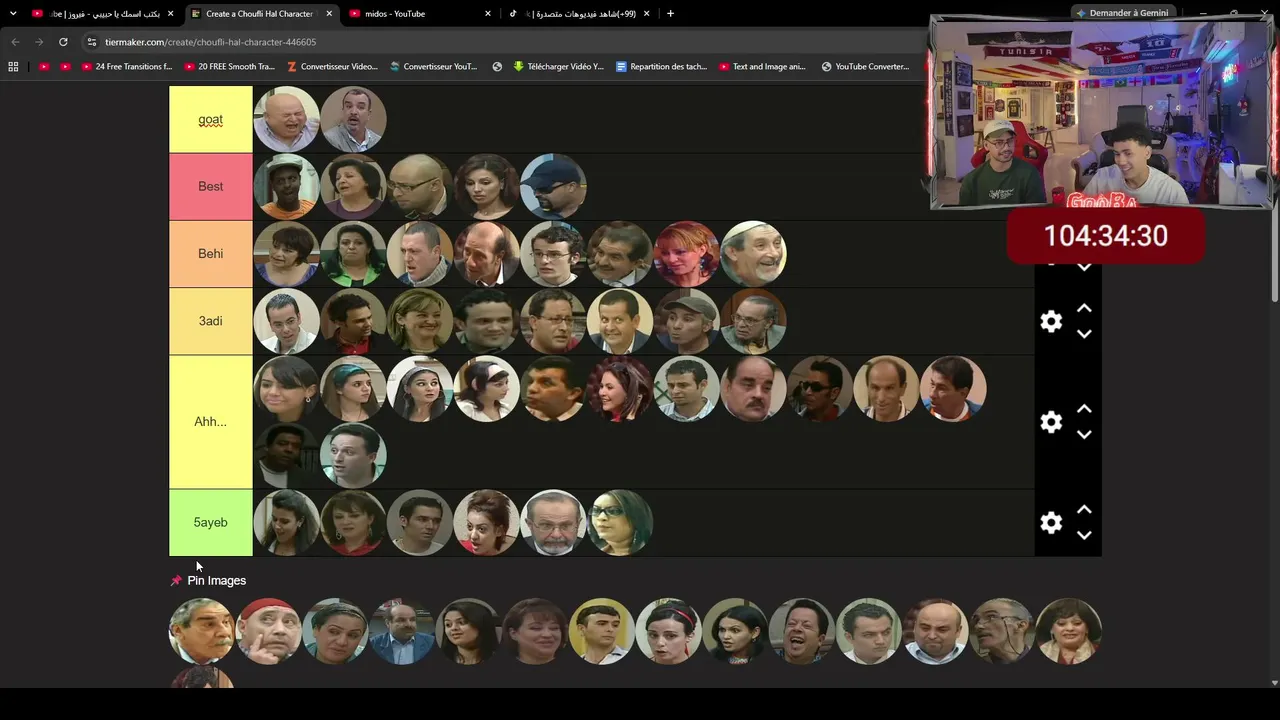Open the second YouTube favicon bookmark
Image resolution: width=1280 pixels, height=720 pixels.
tap(65, 67)
